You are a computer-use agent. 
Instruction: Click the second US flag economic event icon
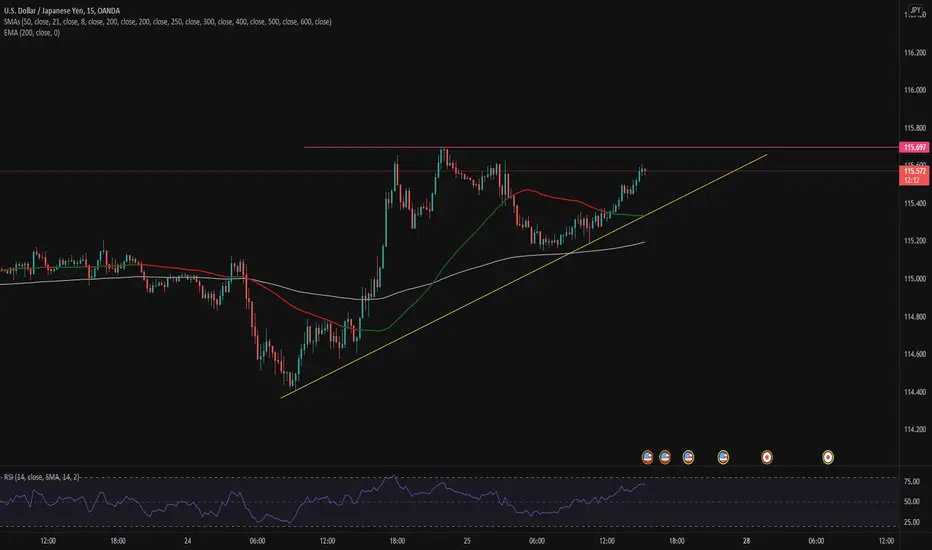pos(665,457)
